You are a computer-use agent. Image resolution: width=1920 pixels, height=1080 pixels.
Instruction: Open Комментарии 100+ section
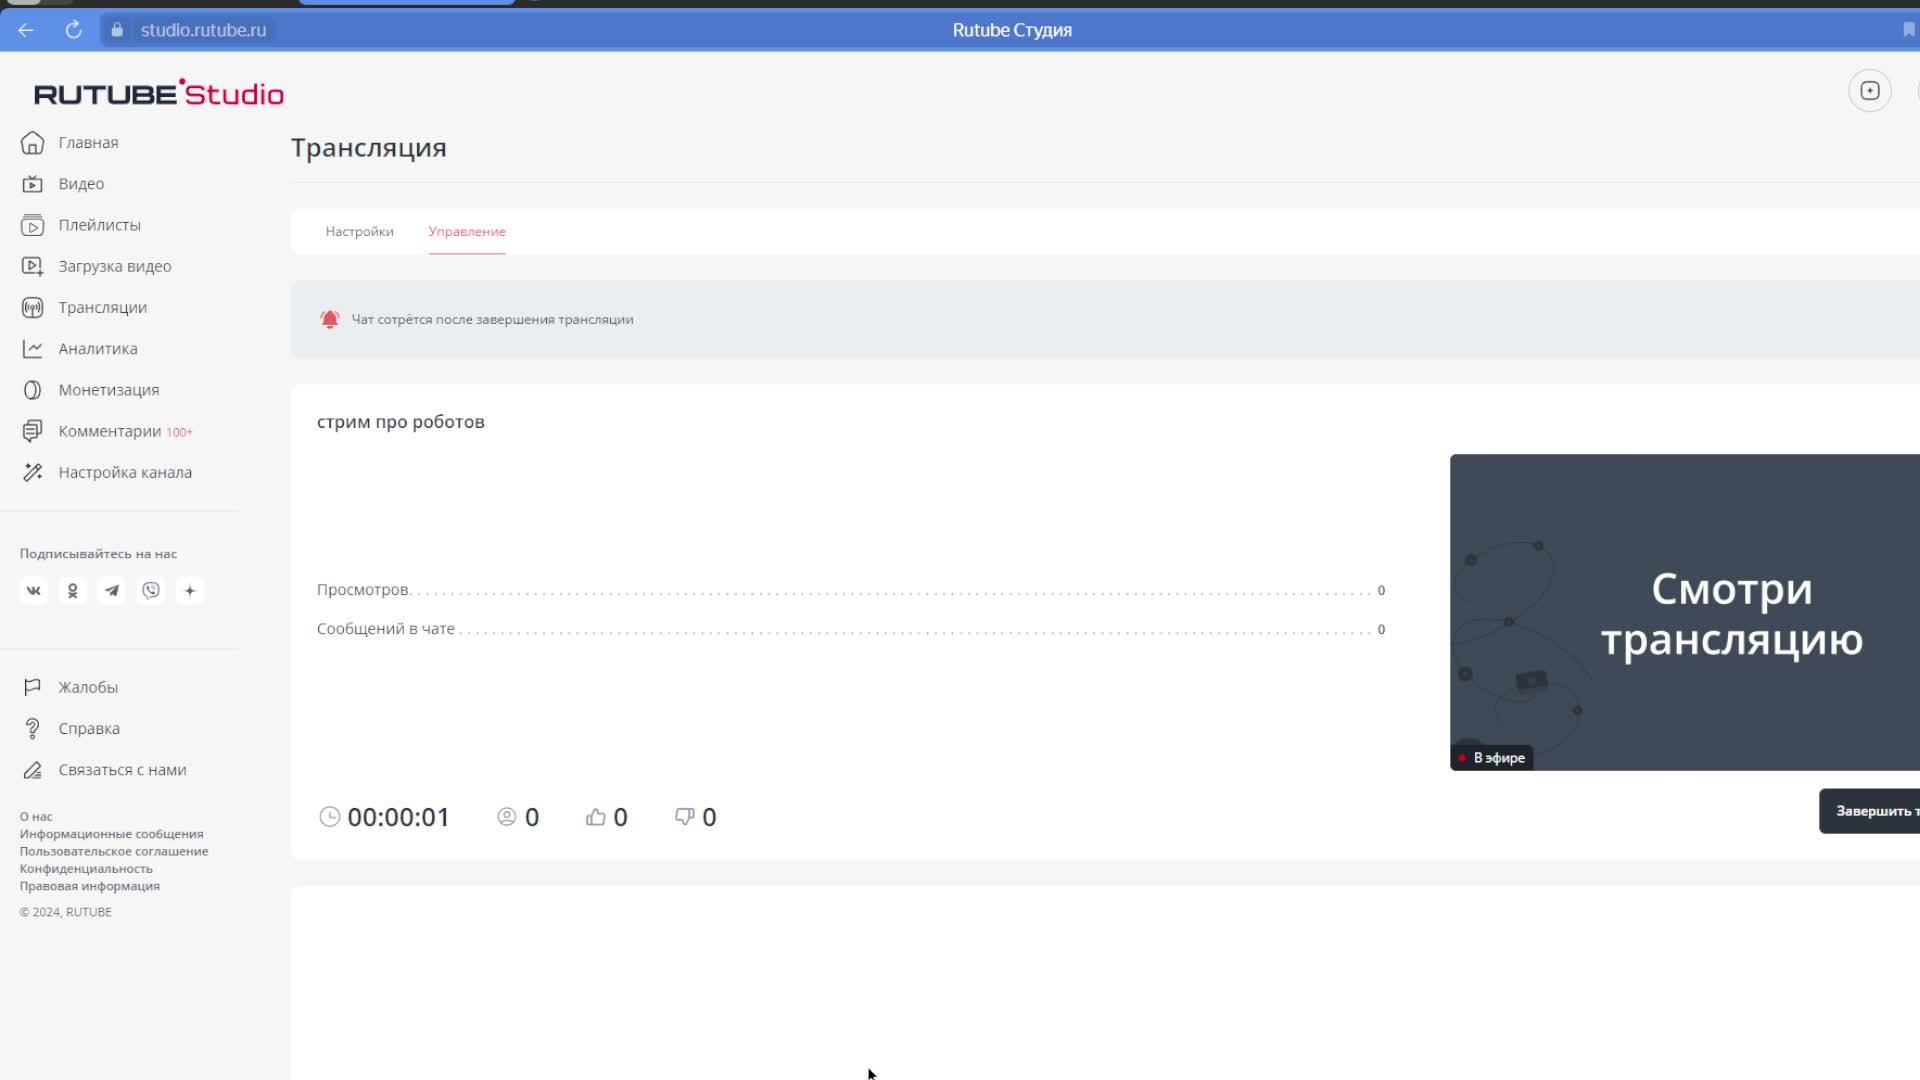click(x=125, y=431)
